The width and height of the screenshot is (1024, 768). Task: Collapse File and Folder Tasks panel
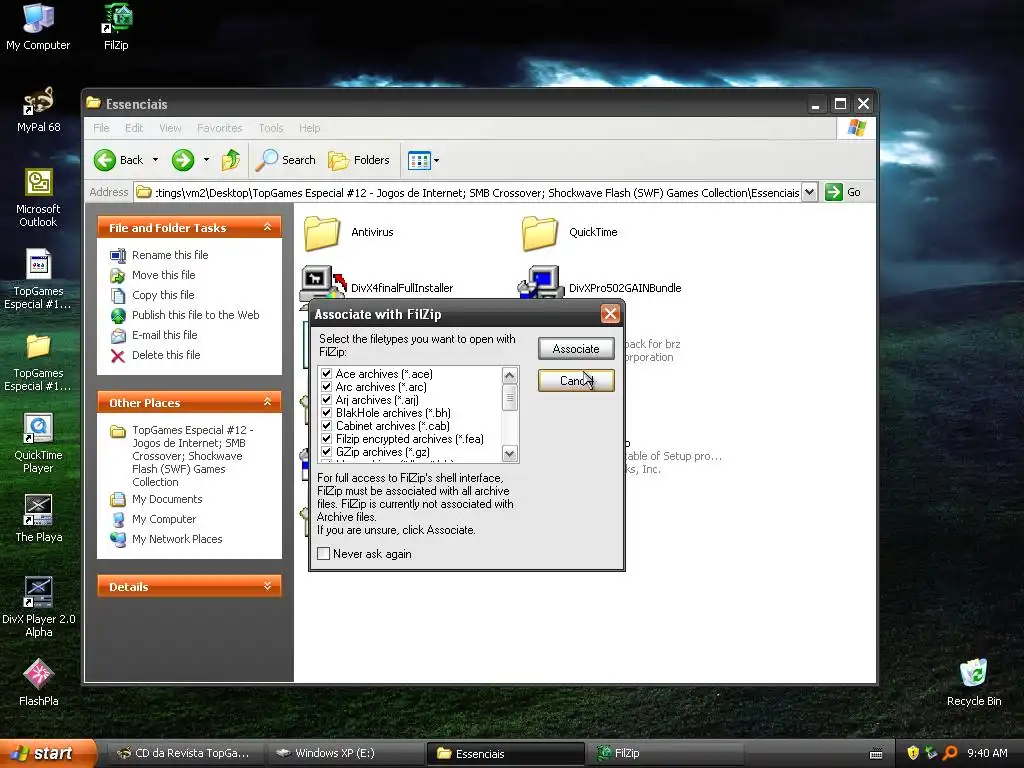[x=267, y=227]
